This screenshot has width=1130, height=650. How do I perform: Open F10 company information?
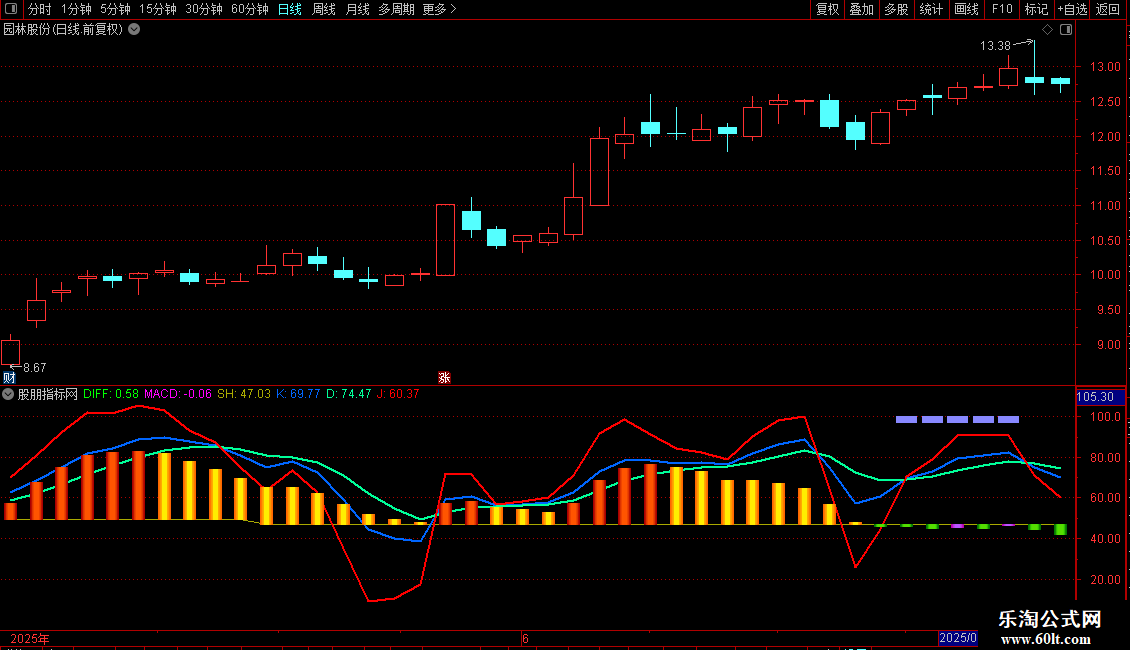(1002, 9)
